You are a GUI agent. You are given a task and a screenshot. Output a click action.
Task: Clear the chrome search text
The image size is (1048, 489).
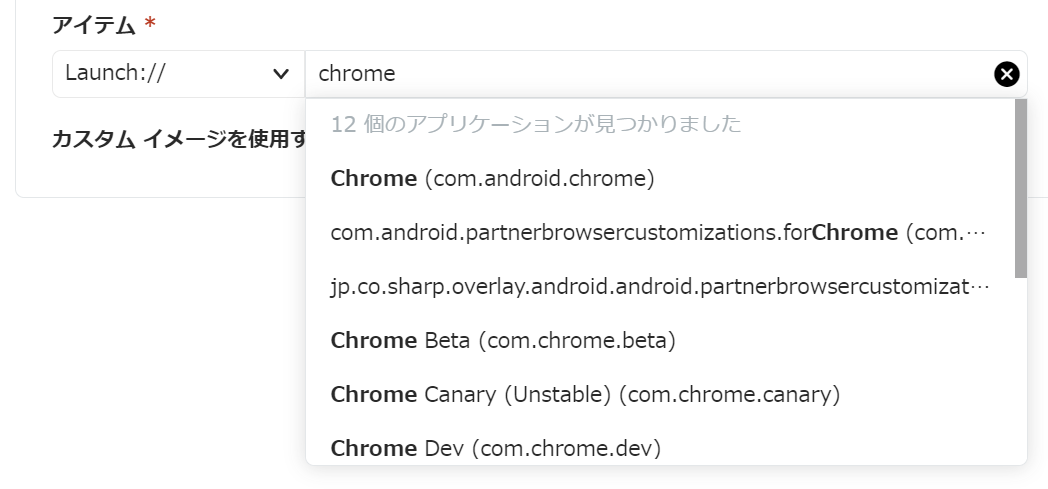pos(1006,74)
